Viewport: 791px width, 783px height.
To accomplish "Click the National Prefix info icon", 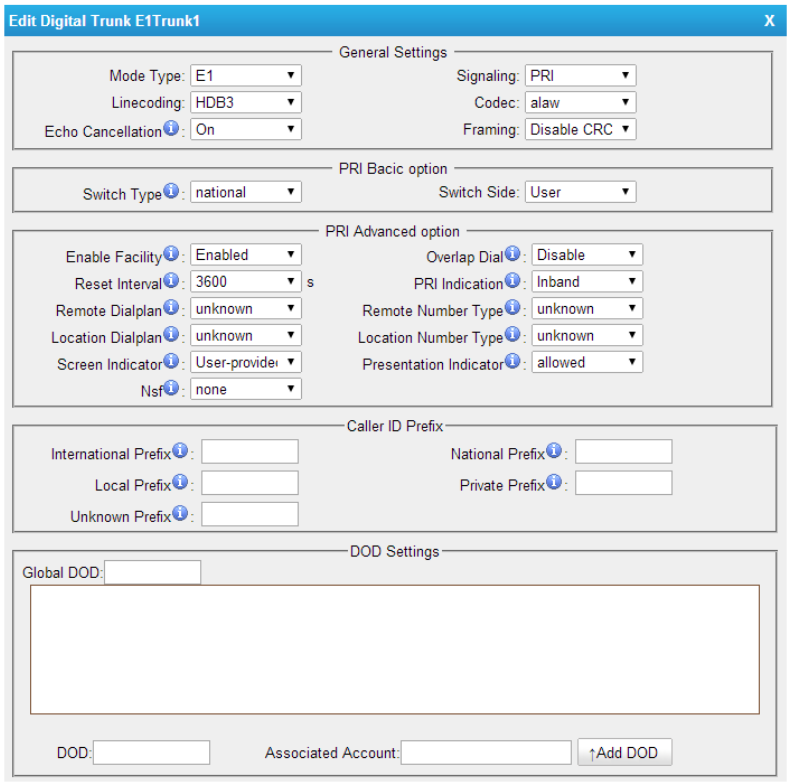I will click(554, 452).
